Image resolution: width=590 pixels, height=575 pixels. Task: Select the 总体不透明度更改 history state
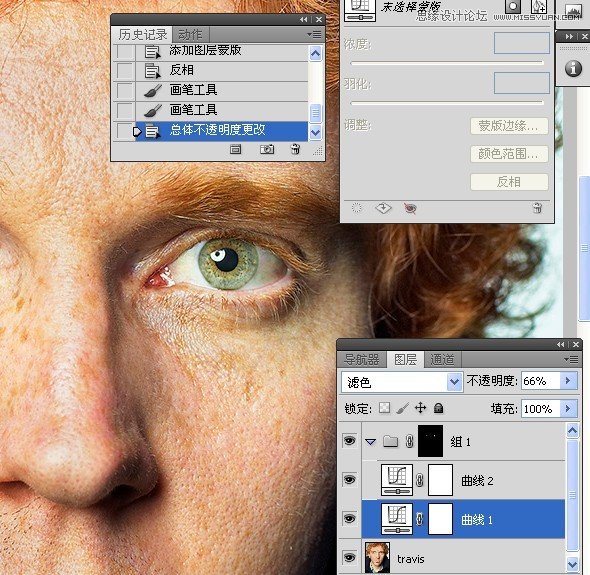coord(221,131)
